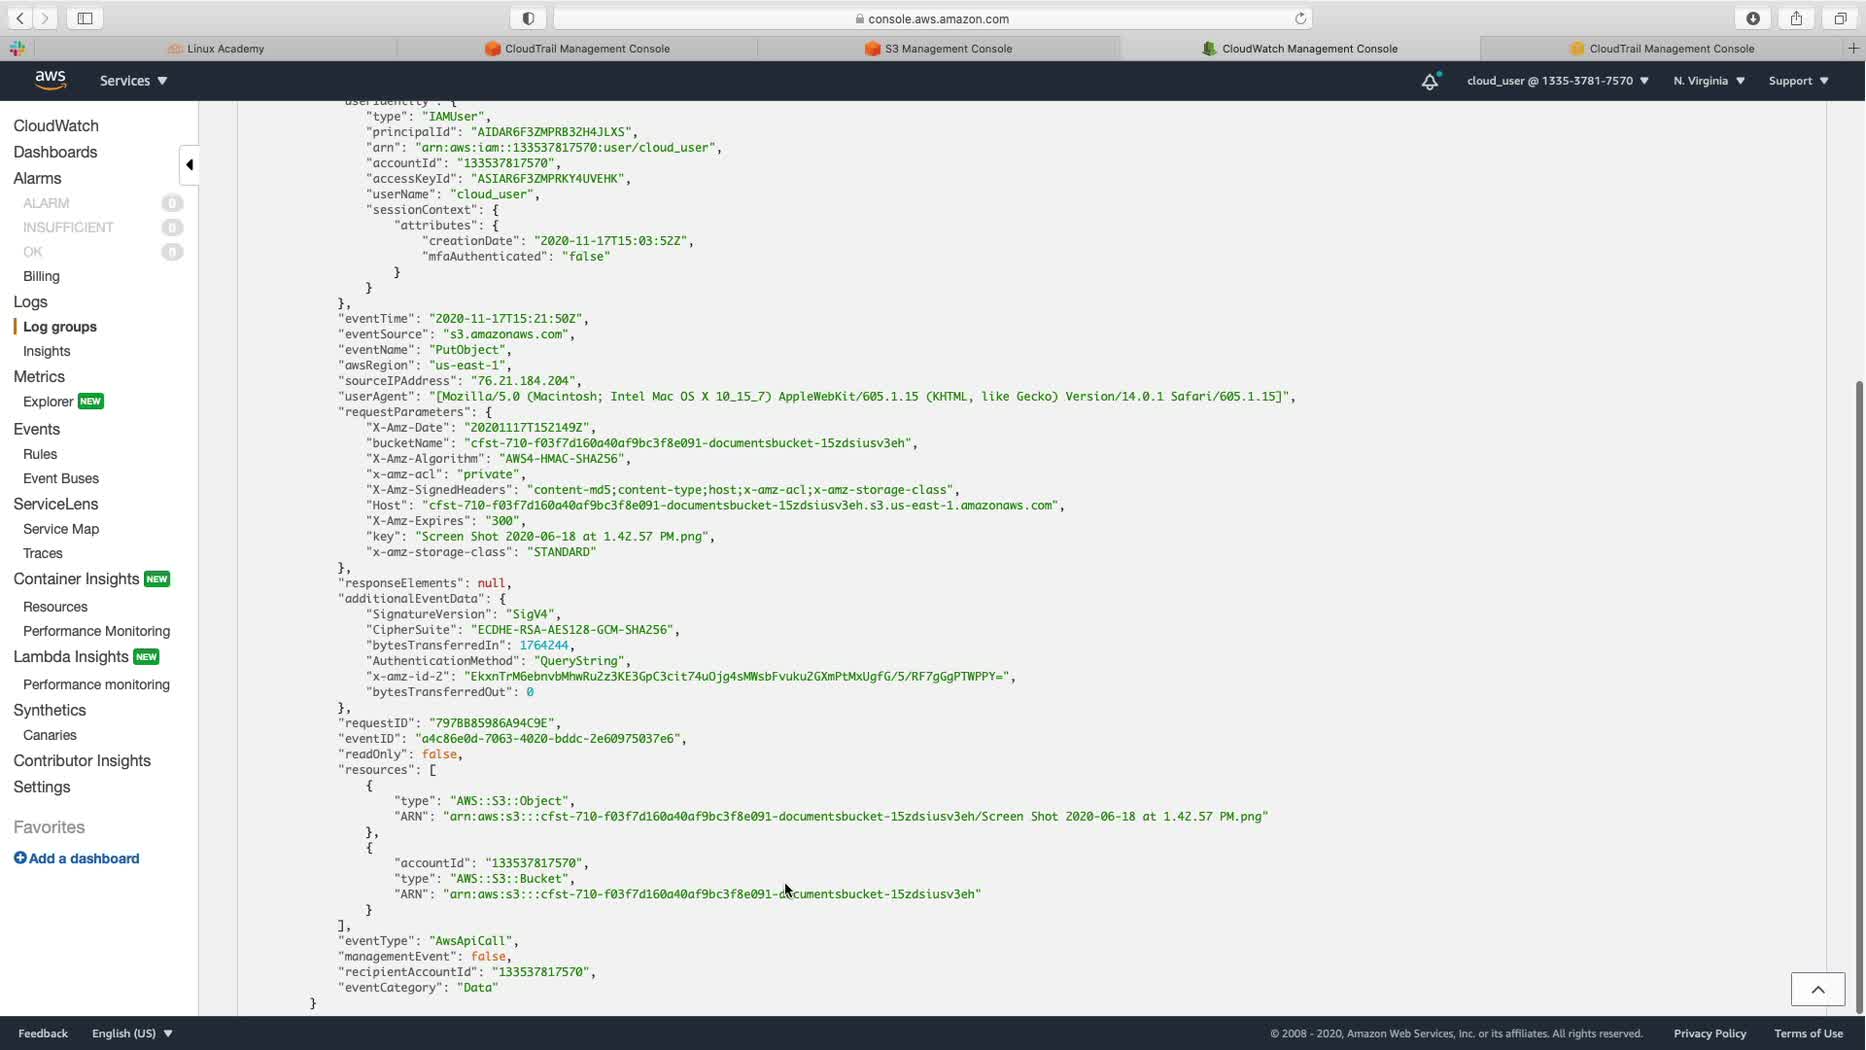Open Lambda Insights
Viewport: 1866px width, 1050px height.
[x=71, y=657]
